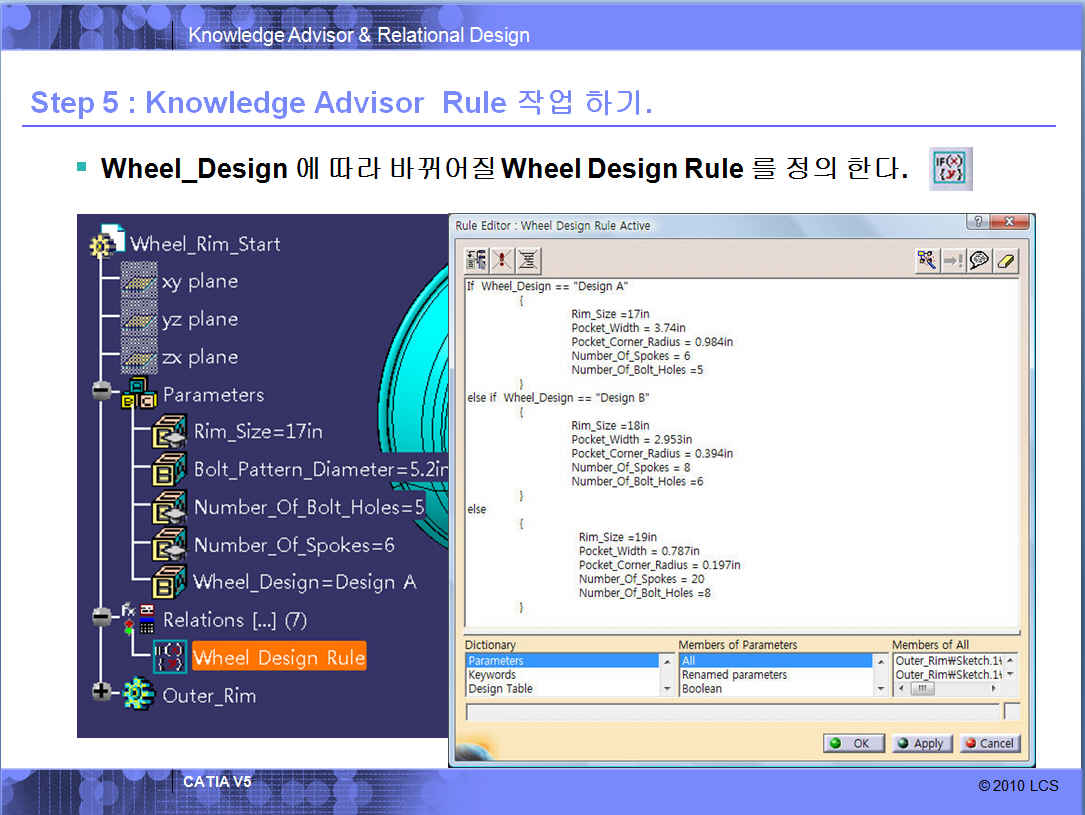The width and height of the screenshot is (1085, 815).
Task: Click the first icon in Rule Editor toolbar
Action: pos(477,261)
